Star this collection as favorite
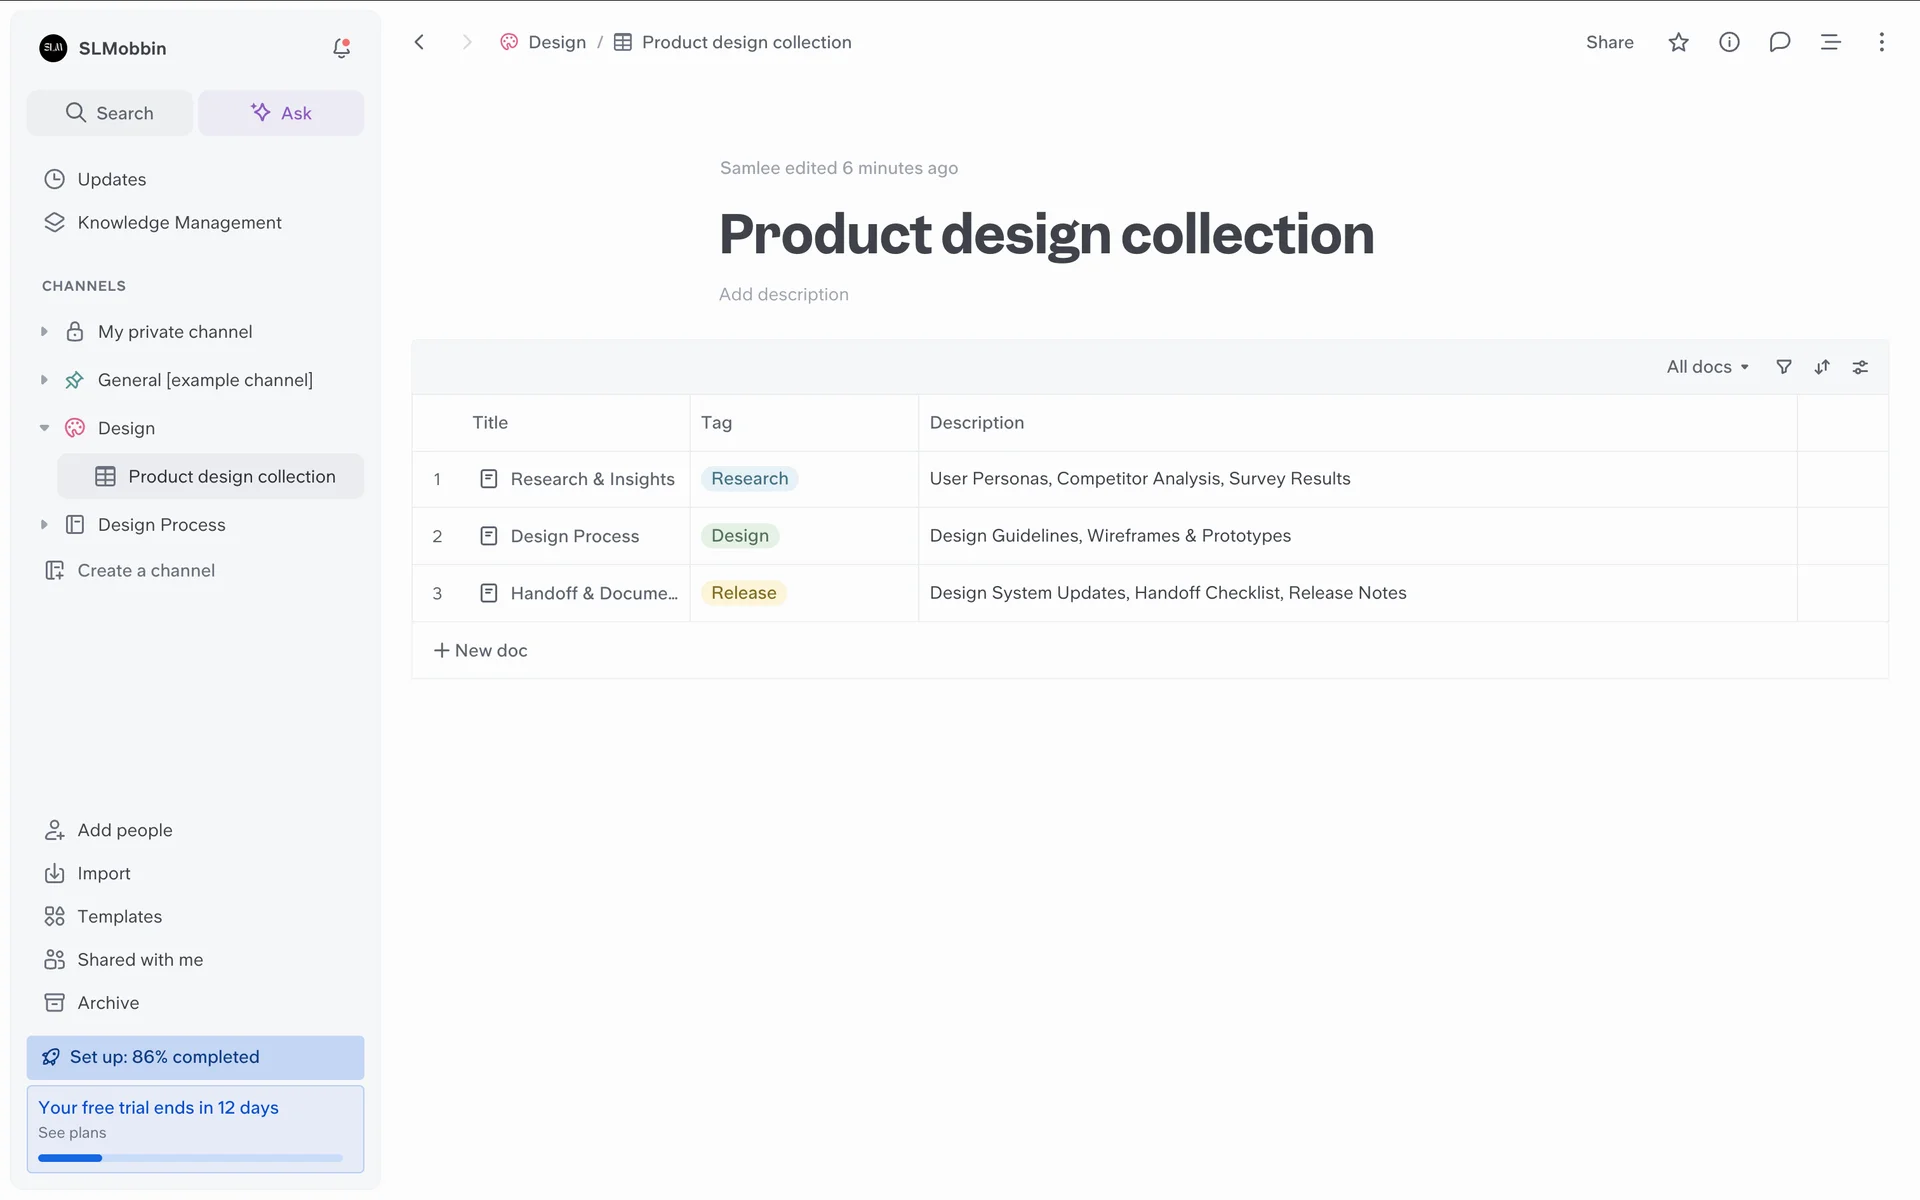Screen dimensions: 1920x1200 1678,42
